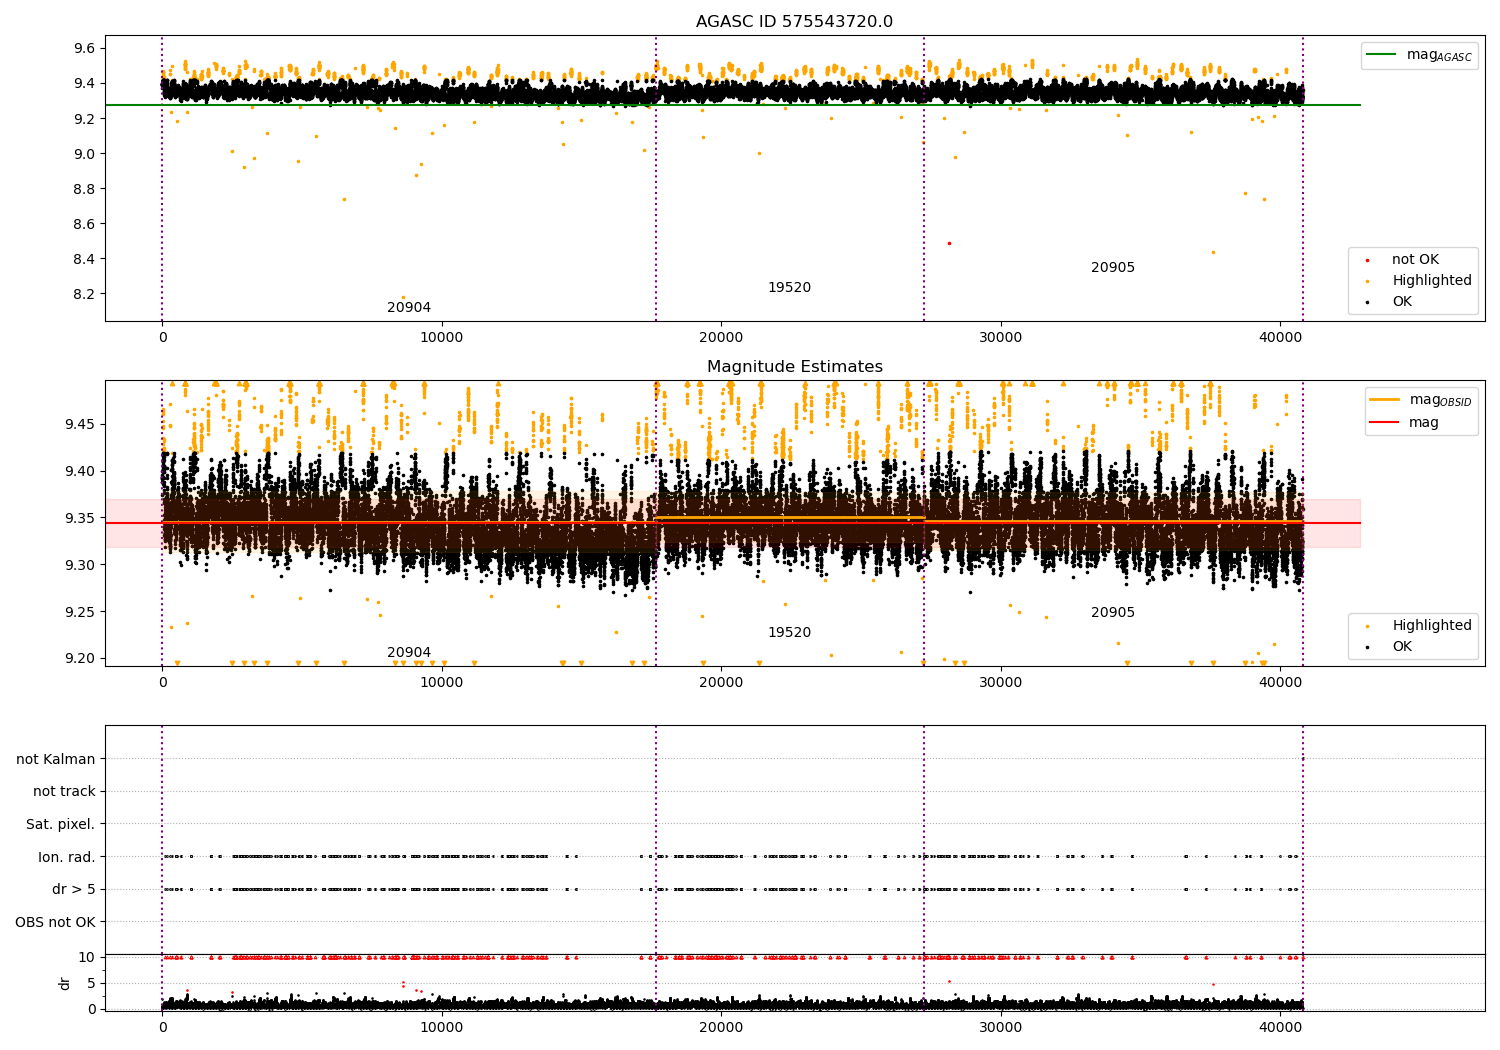This screenshot has height=1050, width=1500.
Task: Click the green line legend swatch for mag AGASC
Action: click(1381, 55)
